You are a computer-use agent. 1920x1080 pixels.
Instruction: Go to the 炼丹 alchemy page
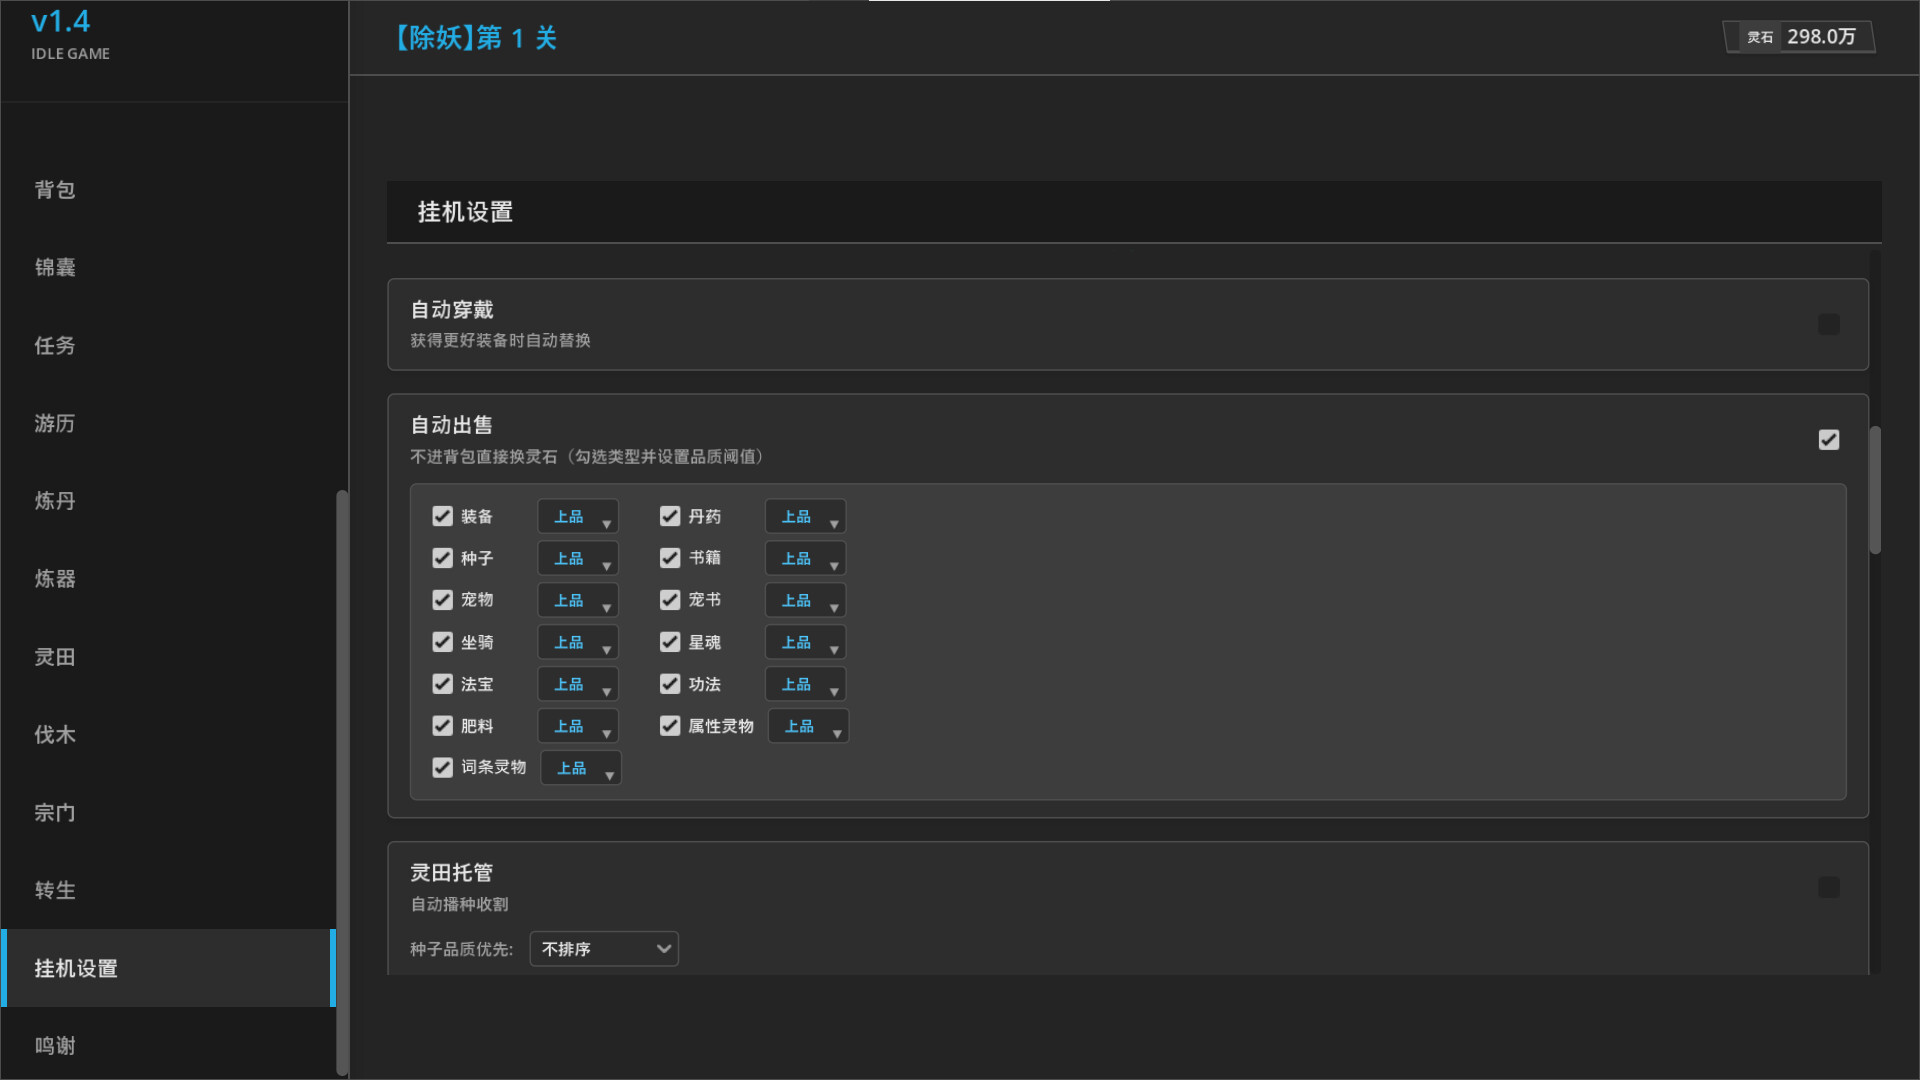point(55,501)
